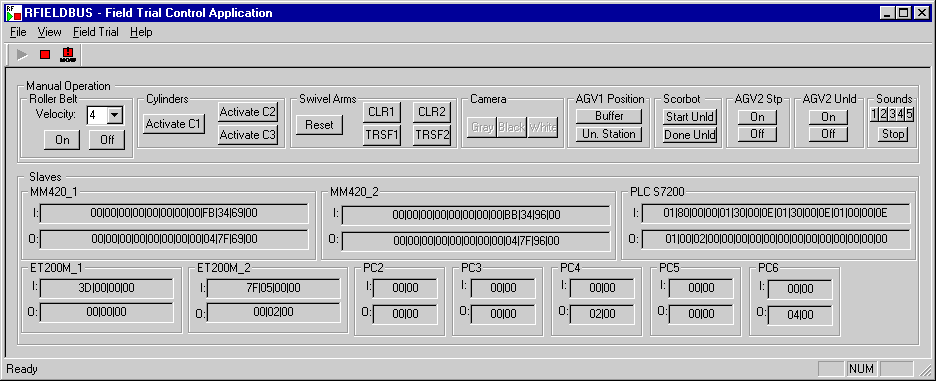Click ET200M_1 input field 3D|00|00|00
The width and height of the screenshot is (936, 381).
107,288
